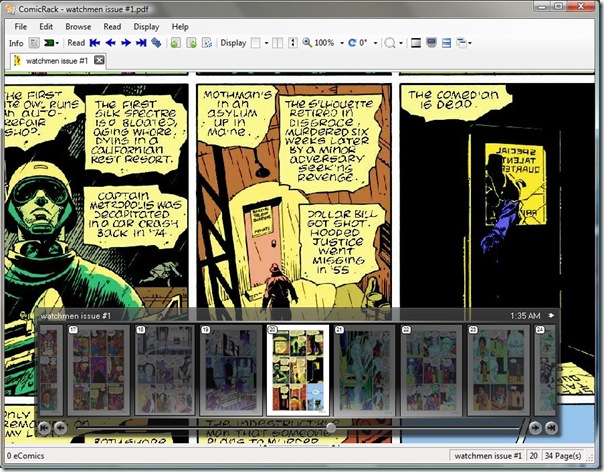Screen dimensions: 604x472
Task: Open the Help menu
Action: point(180,27)
